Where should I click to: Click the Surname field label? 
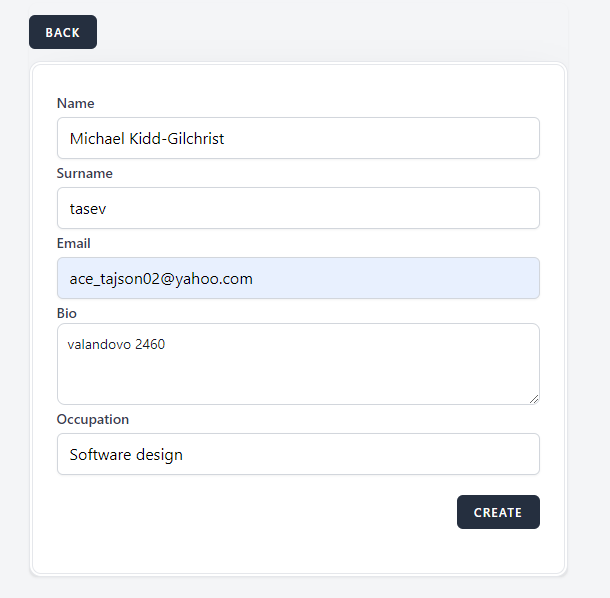coord(85,173)
